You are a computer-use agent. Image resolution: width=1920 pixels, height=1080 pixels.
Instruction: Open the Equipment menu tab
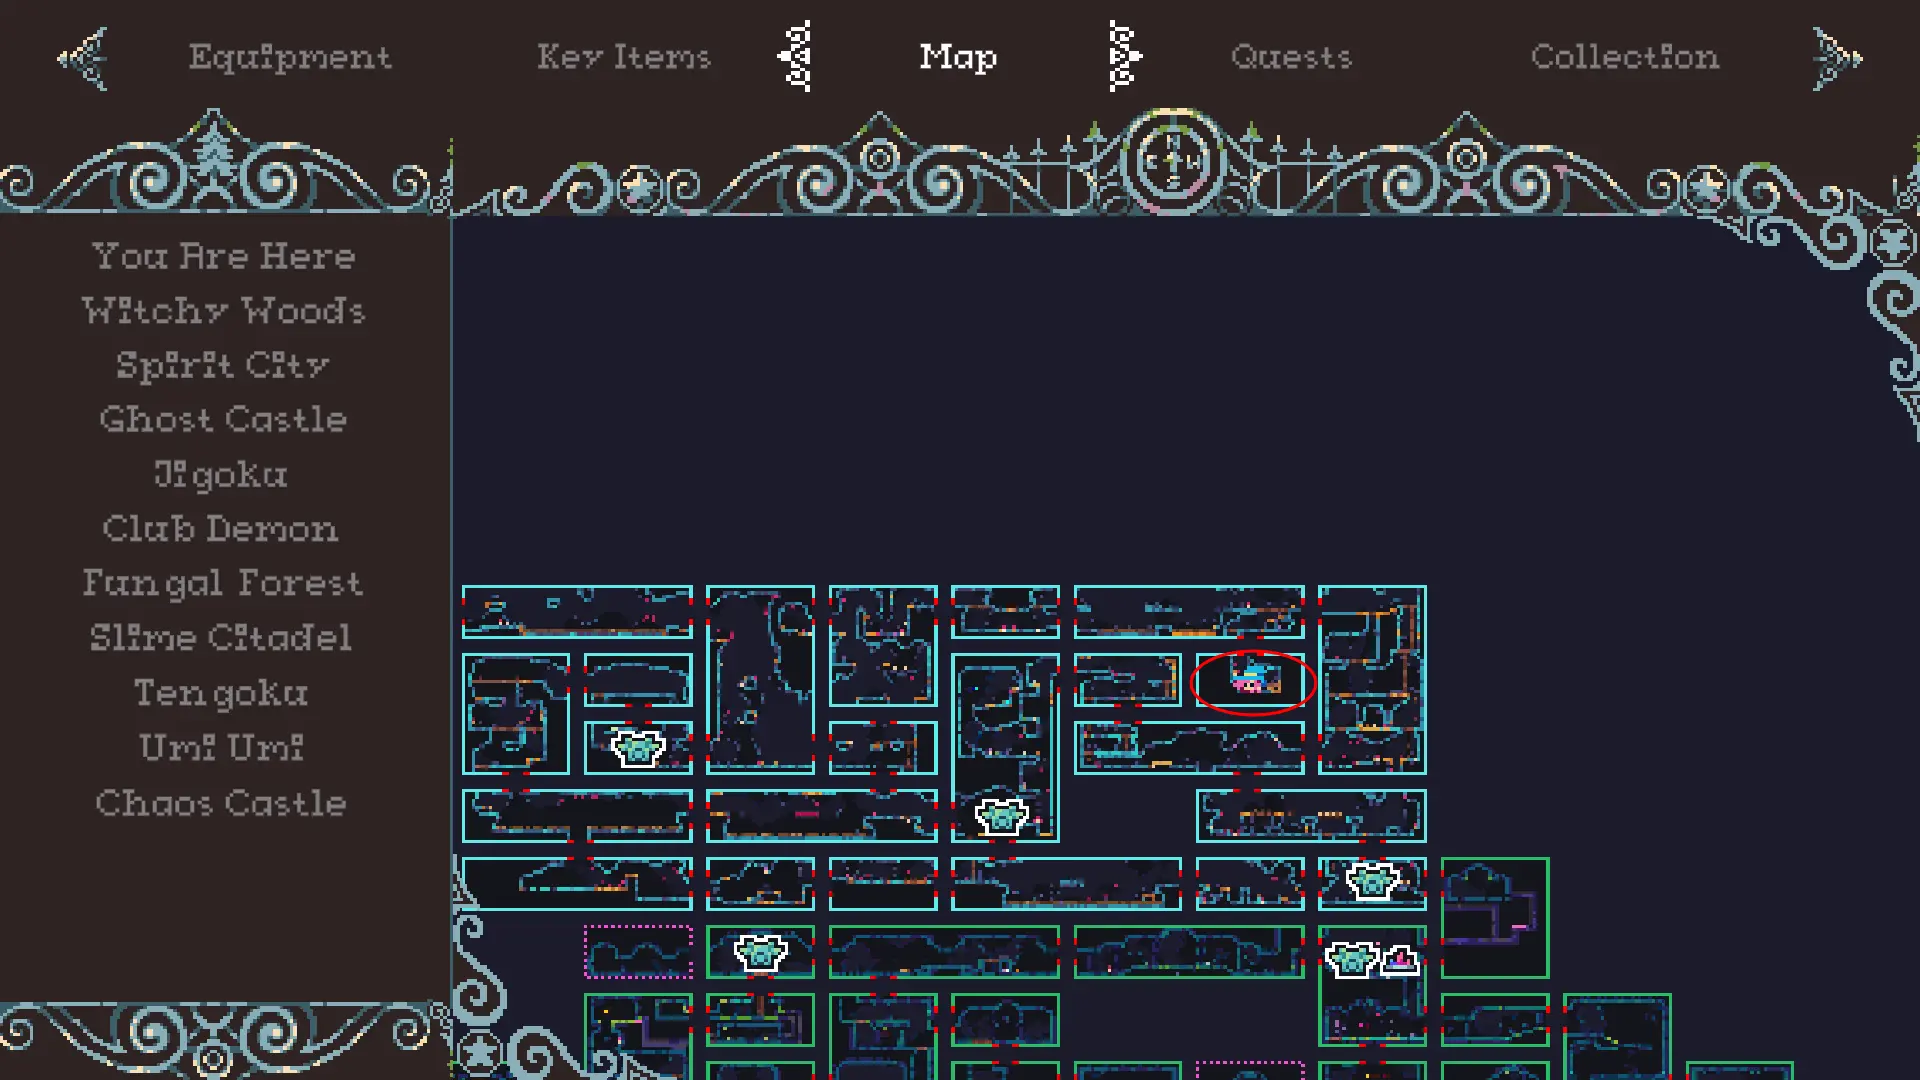click(x=290, y=55)
